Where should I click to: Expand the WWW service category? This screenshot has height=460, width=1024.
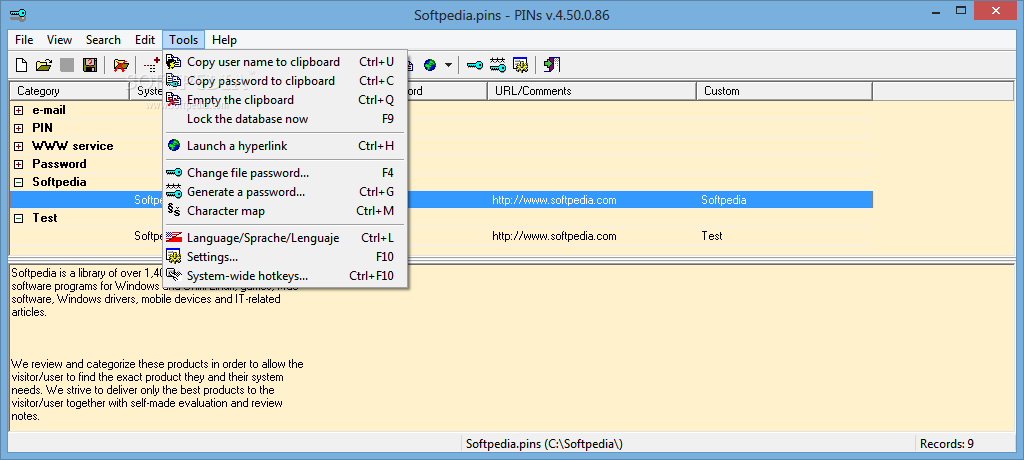(18, 146)
